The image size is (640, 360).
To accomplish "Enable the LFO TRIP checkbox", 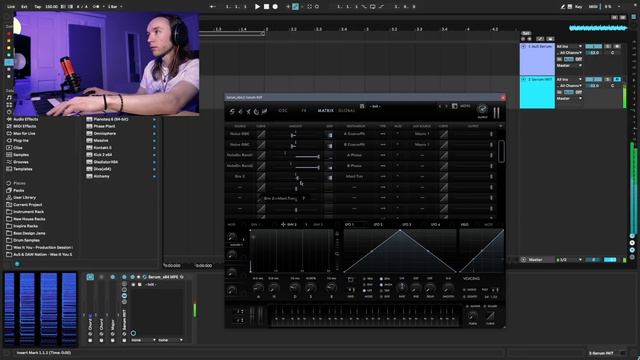I will tap(381, 291).
